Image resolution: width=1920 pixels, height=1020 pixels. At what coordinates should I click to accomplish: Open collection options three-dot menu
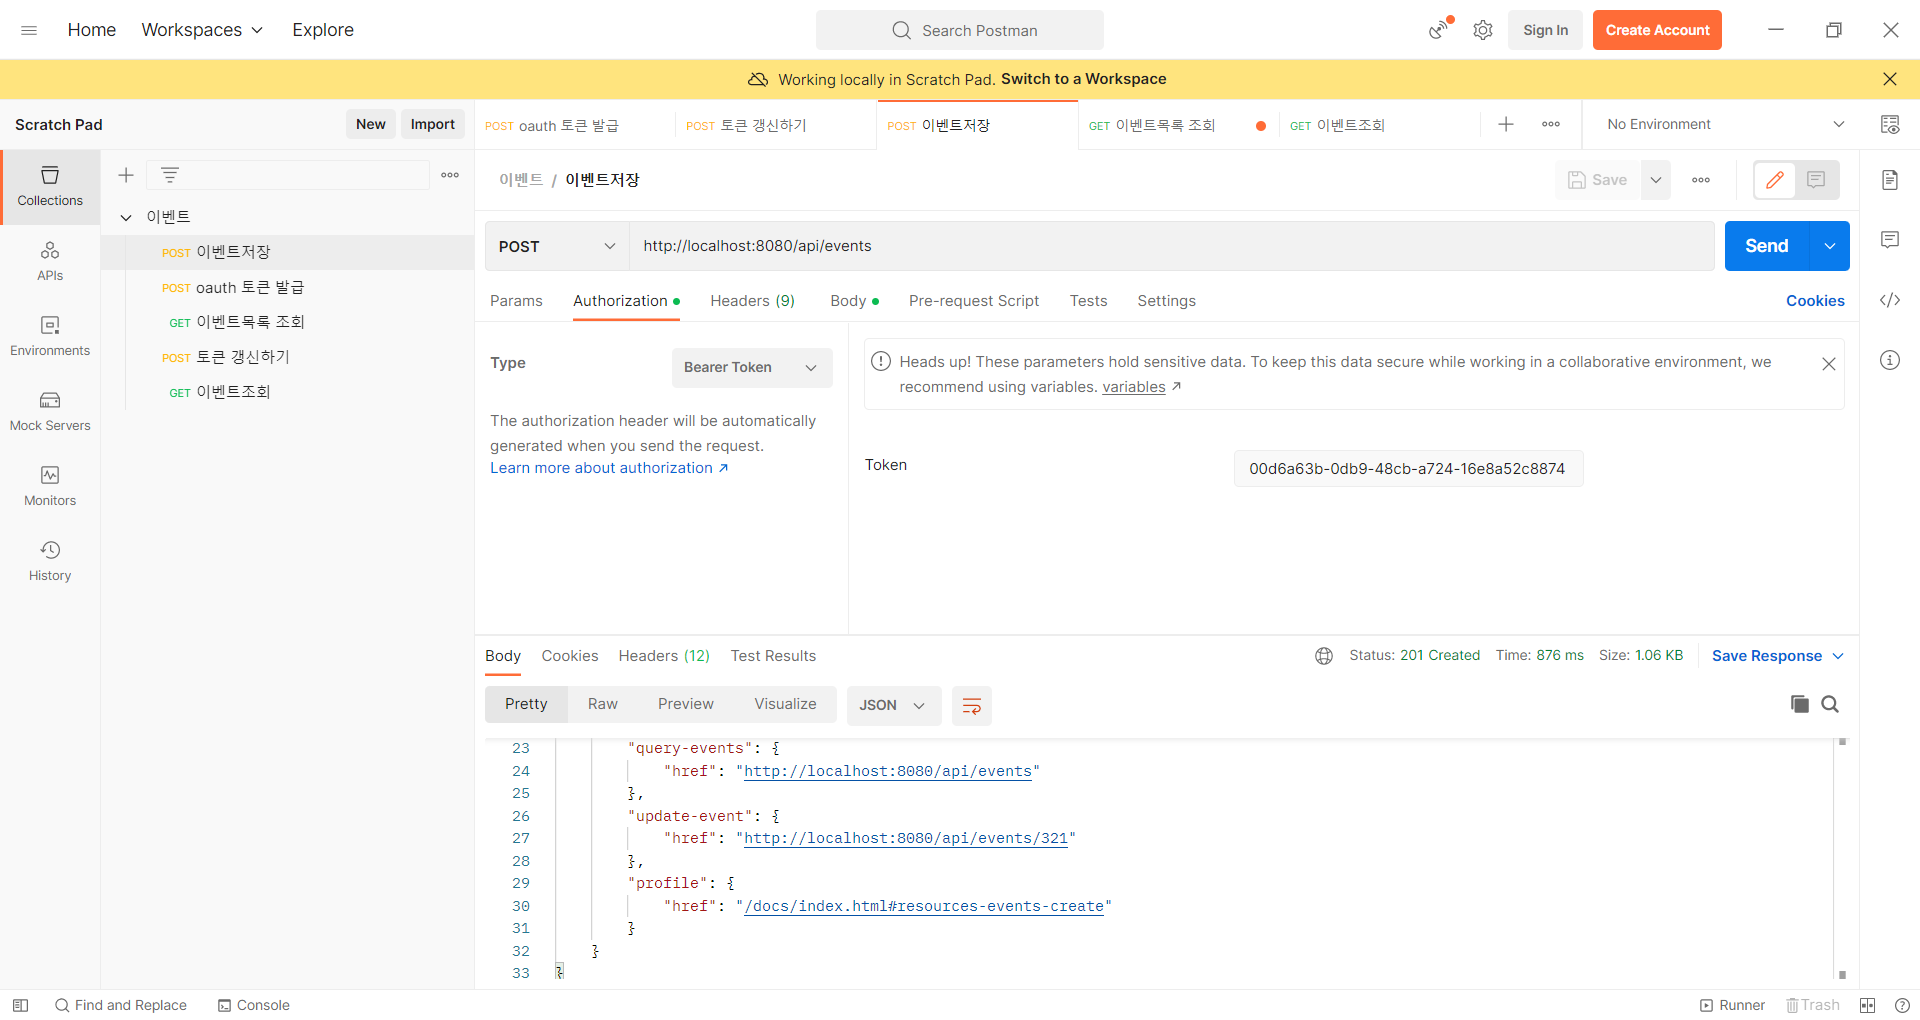[x=450, y=175]
